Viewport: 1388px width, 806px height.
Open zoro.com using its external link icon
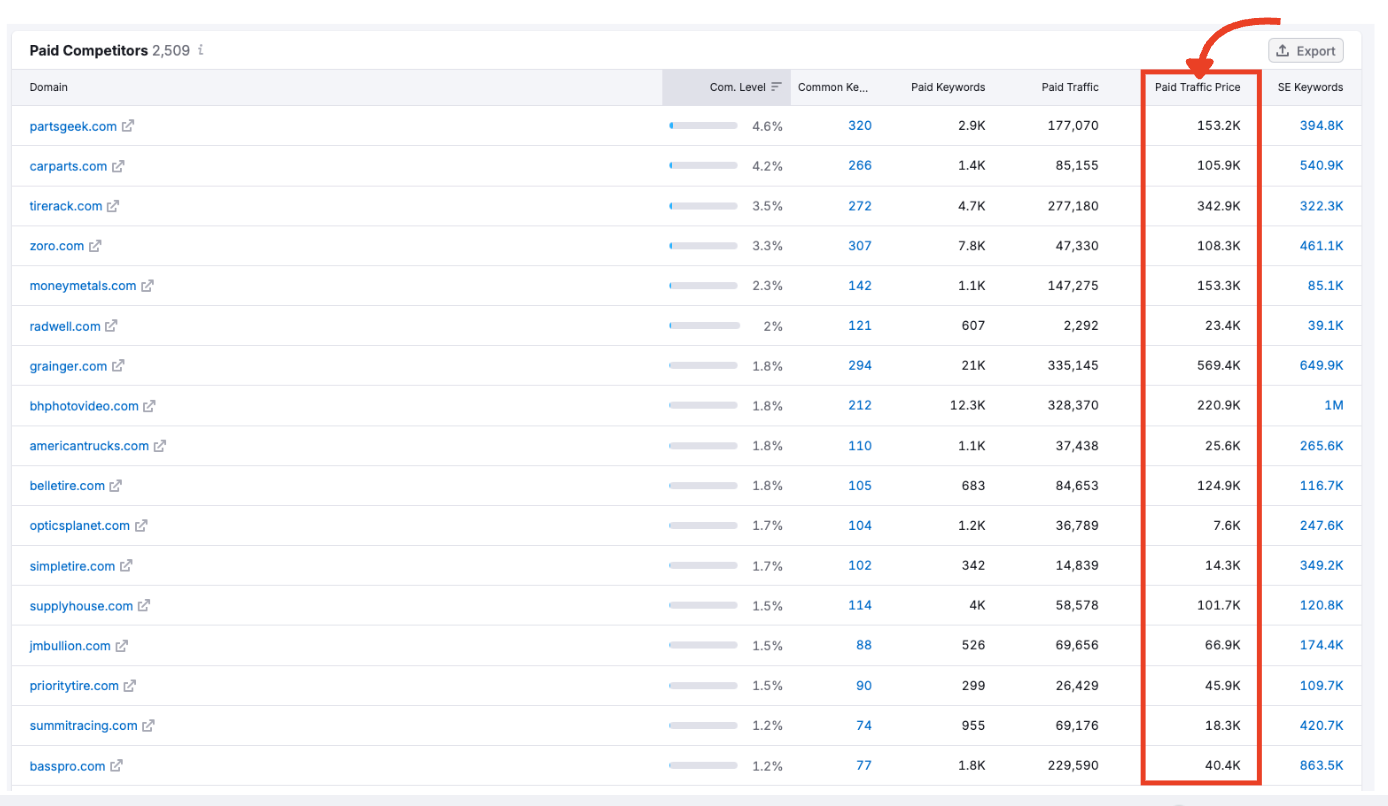click(x=94, y=246)
